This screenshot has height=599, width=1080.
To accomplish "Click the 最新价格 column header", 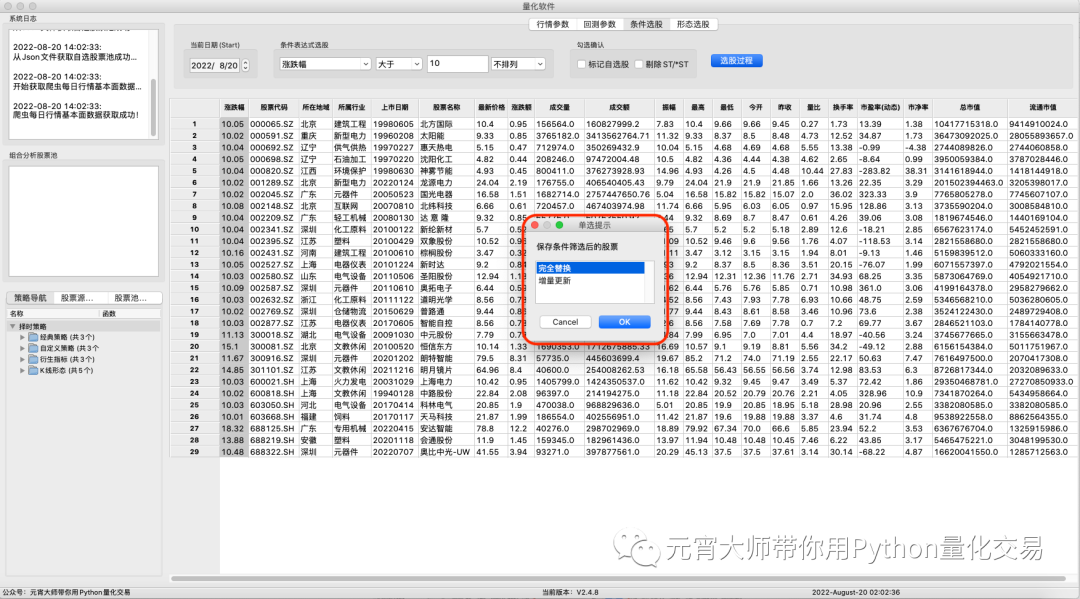I will point(491,107).
